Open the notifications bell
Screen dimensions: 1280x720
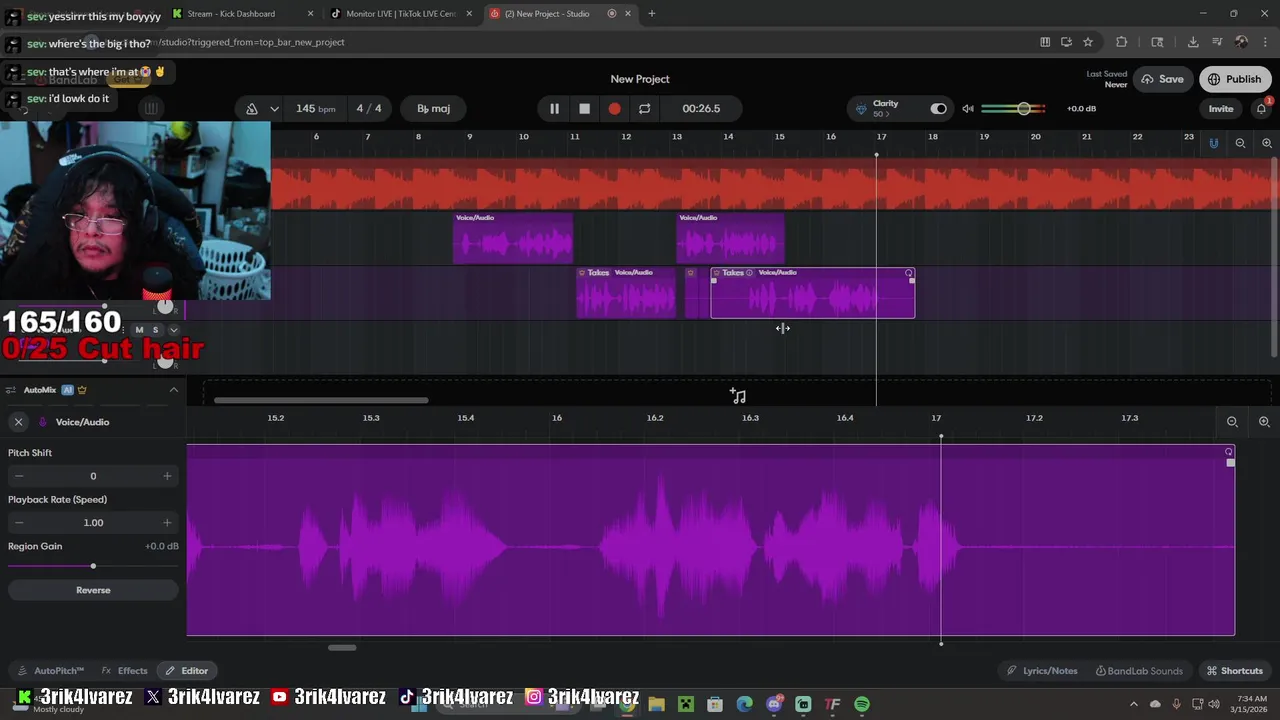1262,108
